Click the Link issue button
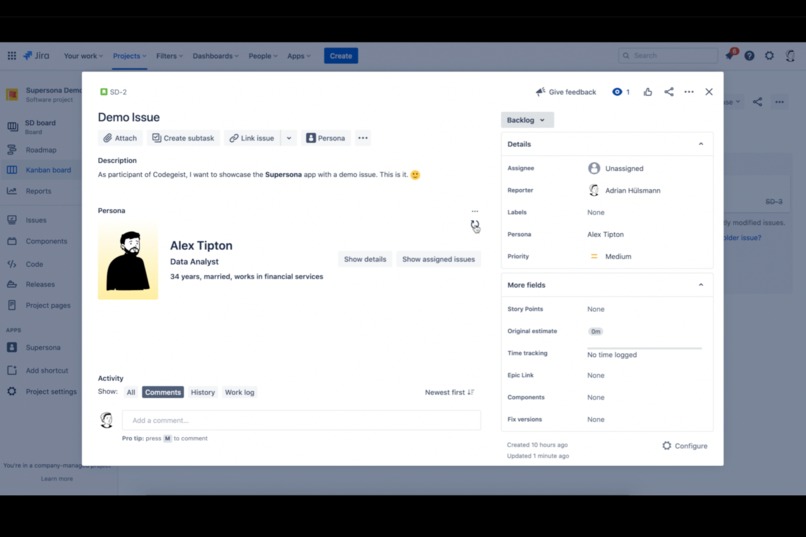Screen dimensions: 806x537 tap(252, 138)
